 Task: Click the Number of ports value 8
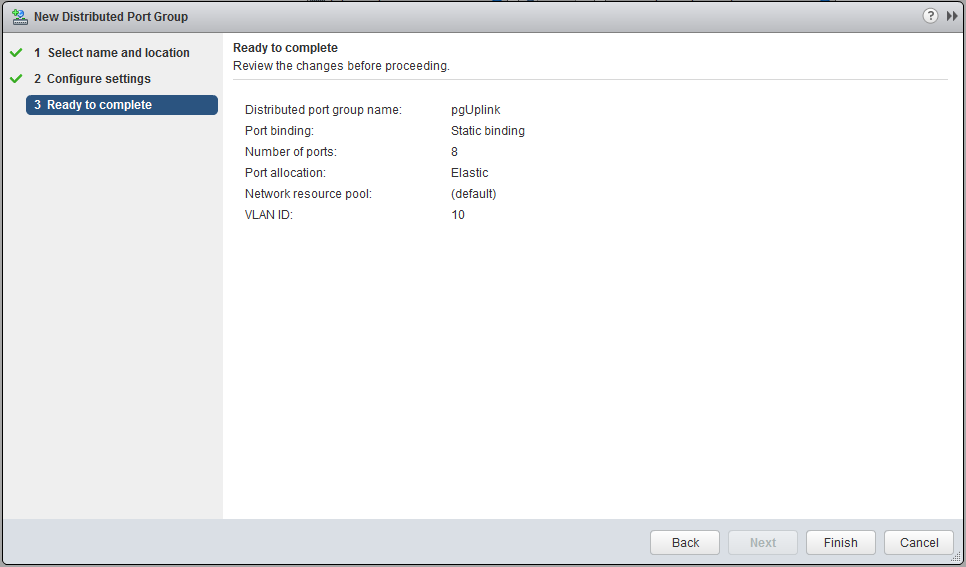tap(455, 152)
